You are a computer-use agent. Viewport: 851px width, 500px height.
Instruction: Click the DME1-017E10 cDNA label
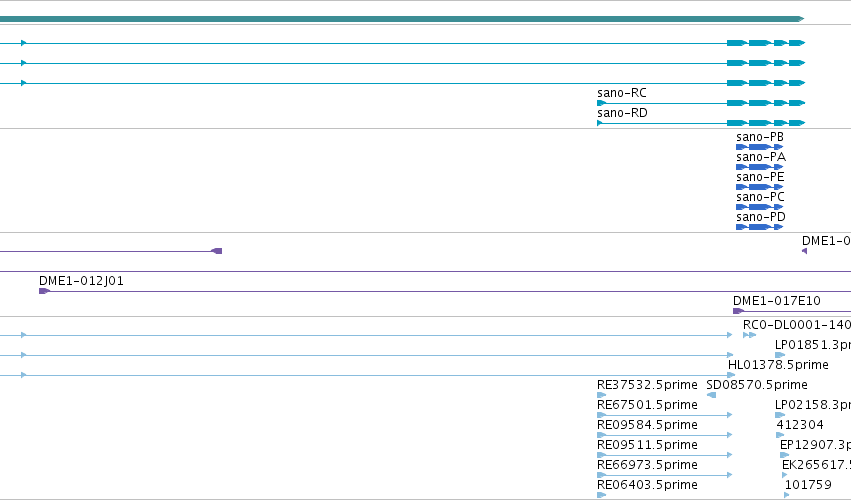pyautogui.click(x=777, y=301)
